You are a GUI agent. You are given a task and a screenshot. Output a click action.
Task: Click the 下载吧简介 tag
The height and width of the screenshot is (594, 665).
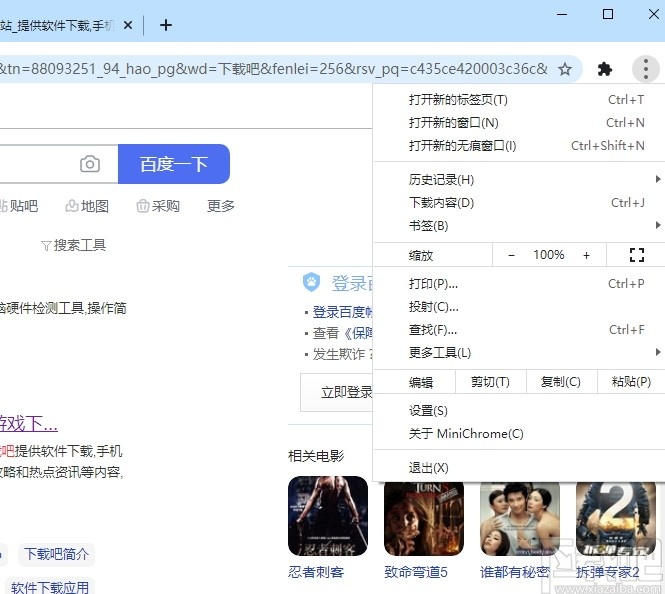[56, 554]
